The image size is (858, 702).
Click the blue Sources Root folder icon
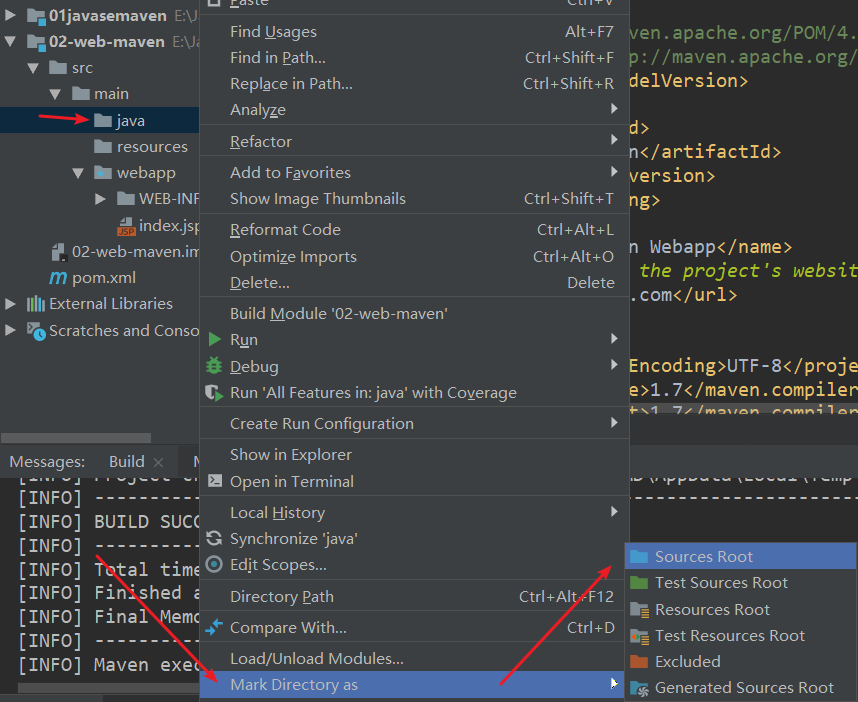click(x=639, y=557)
